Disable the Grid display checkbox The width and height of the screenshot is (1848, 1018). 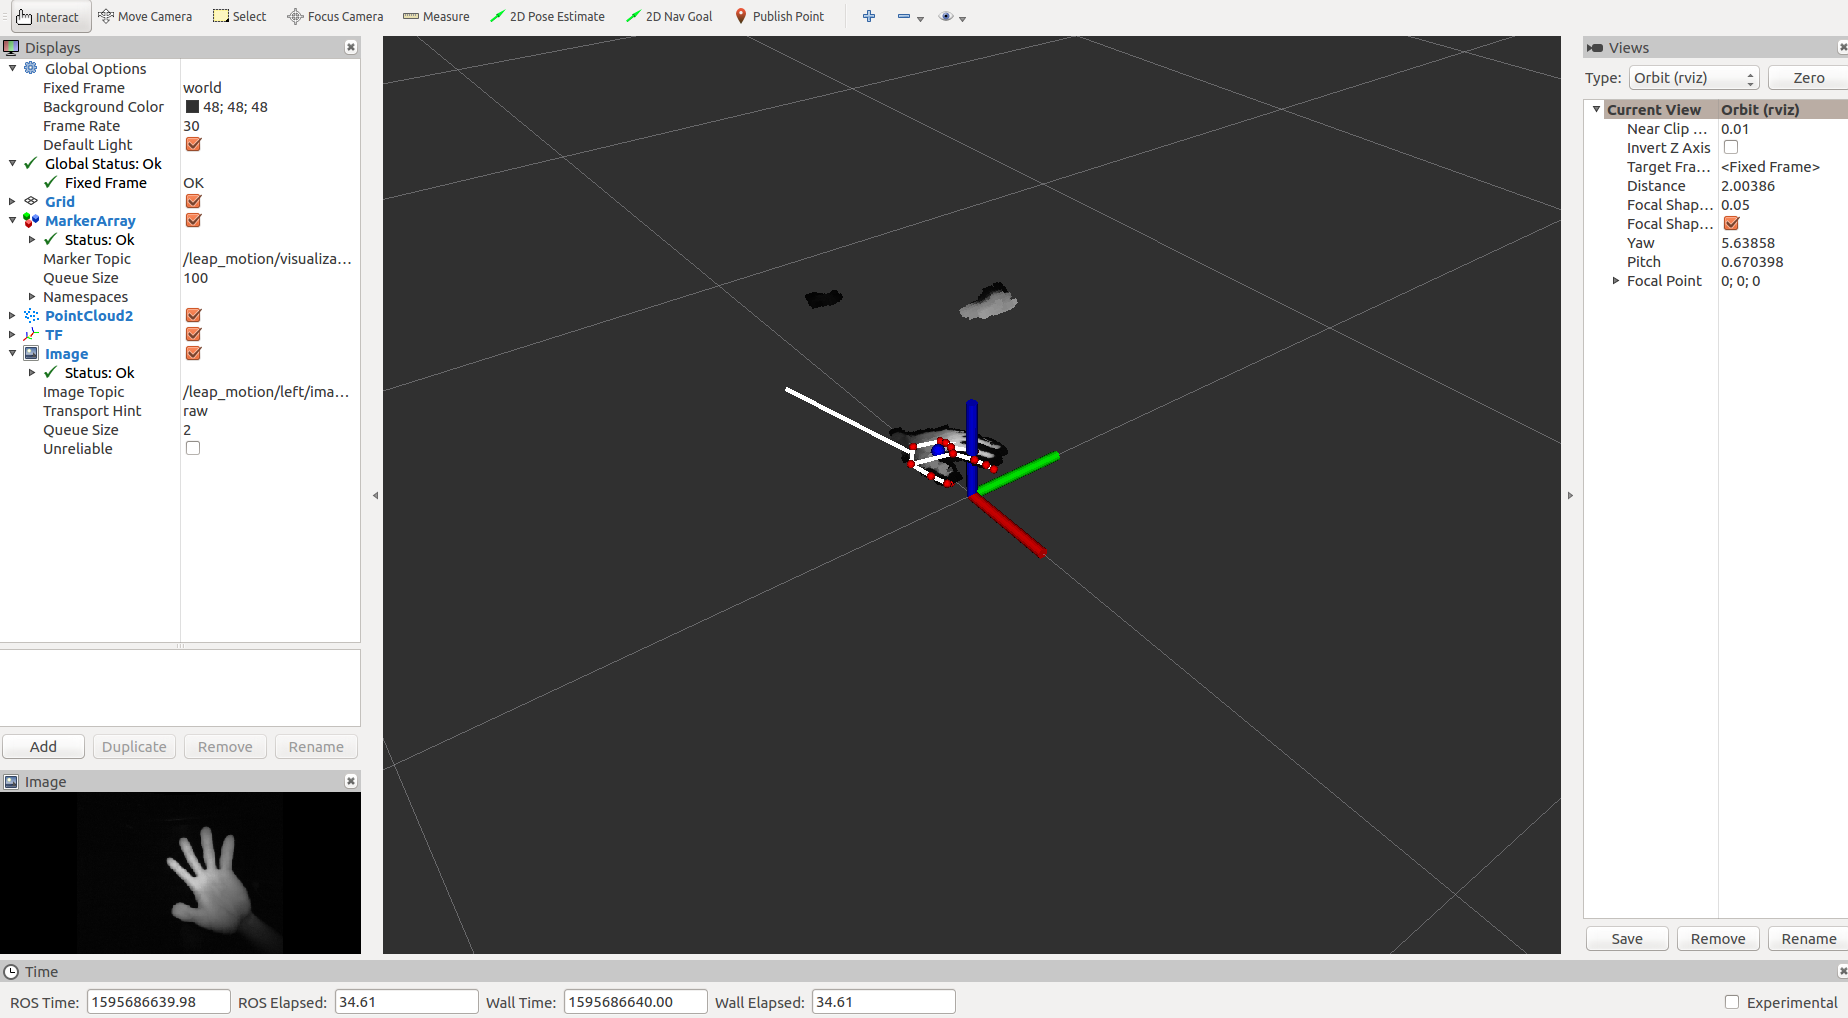(192, 201)
